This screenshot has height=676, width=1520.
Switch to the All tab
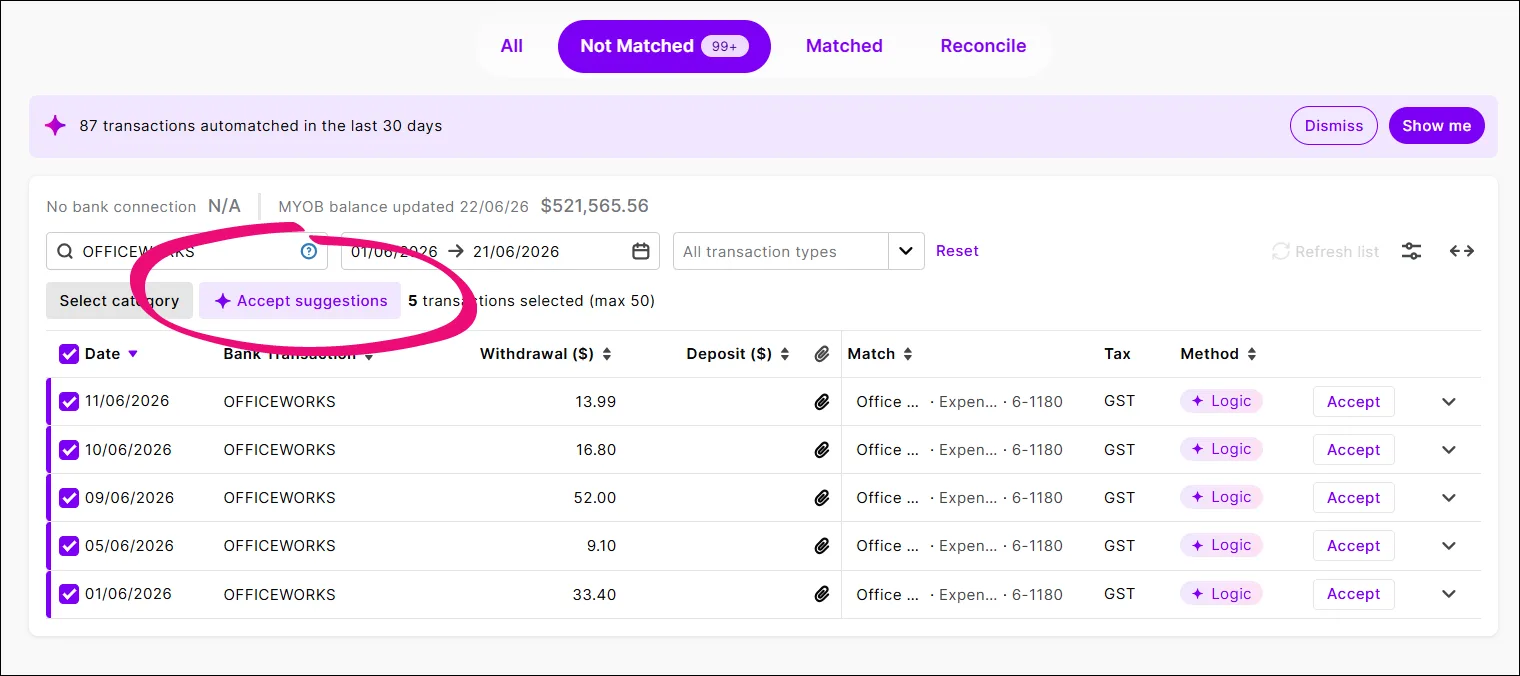[512, 46]
